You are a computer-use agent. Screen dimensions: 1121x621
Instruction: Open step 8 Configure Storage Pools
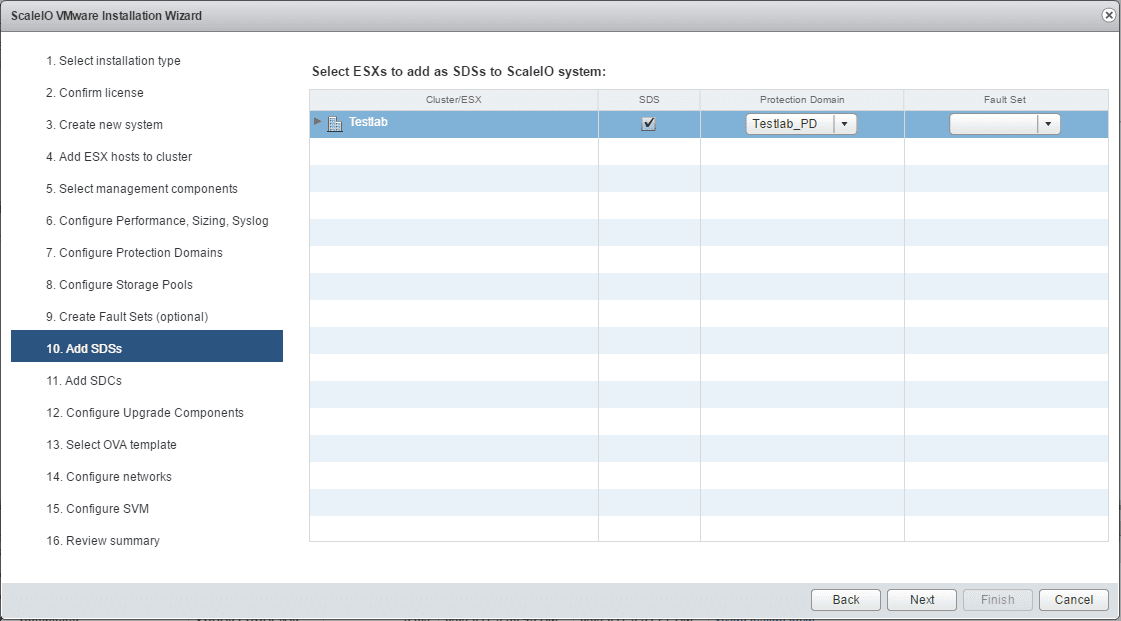[119, 285]
